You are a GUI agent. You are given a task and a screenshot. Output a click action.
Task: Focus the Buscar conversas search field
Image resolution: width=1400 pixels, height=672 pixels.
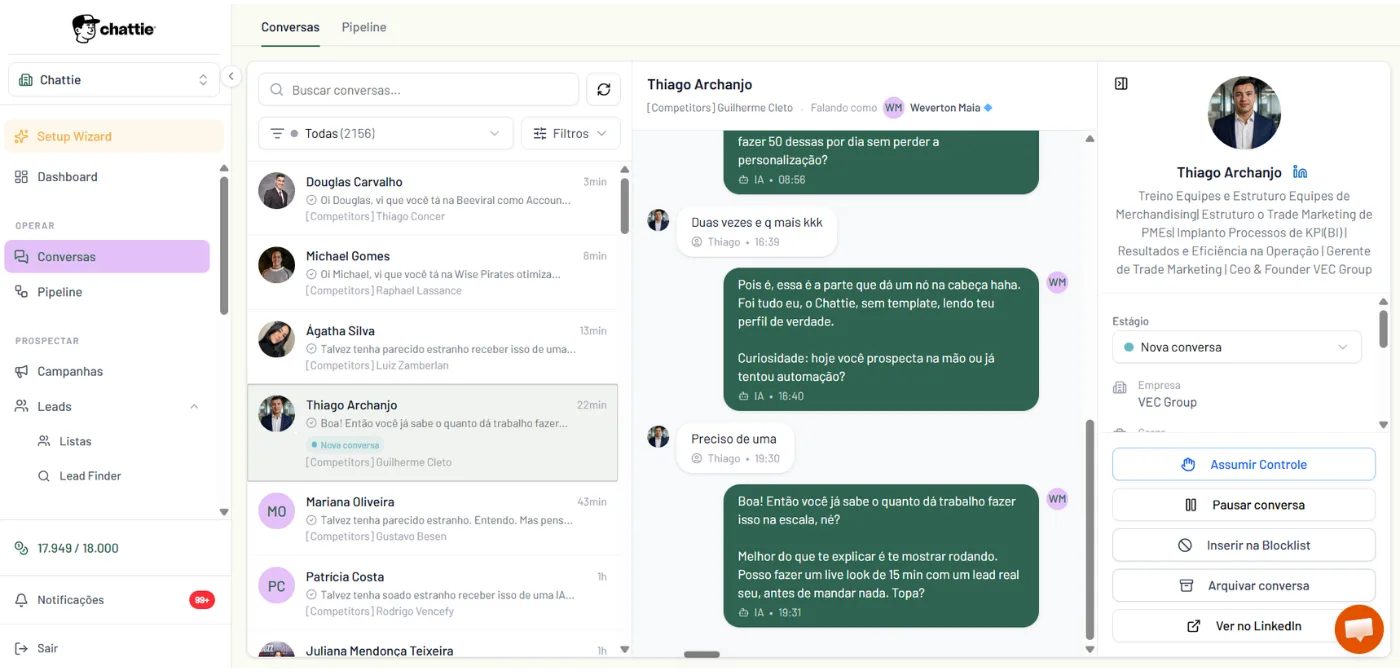pos(418,90)
